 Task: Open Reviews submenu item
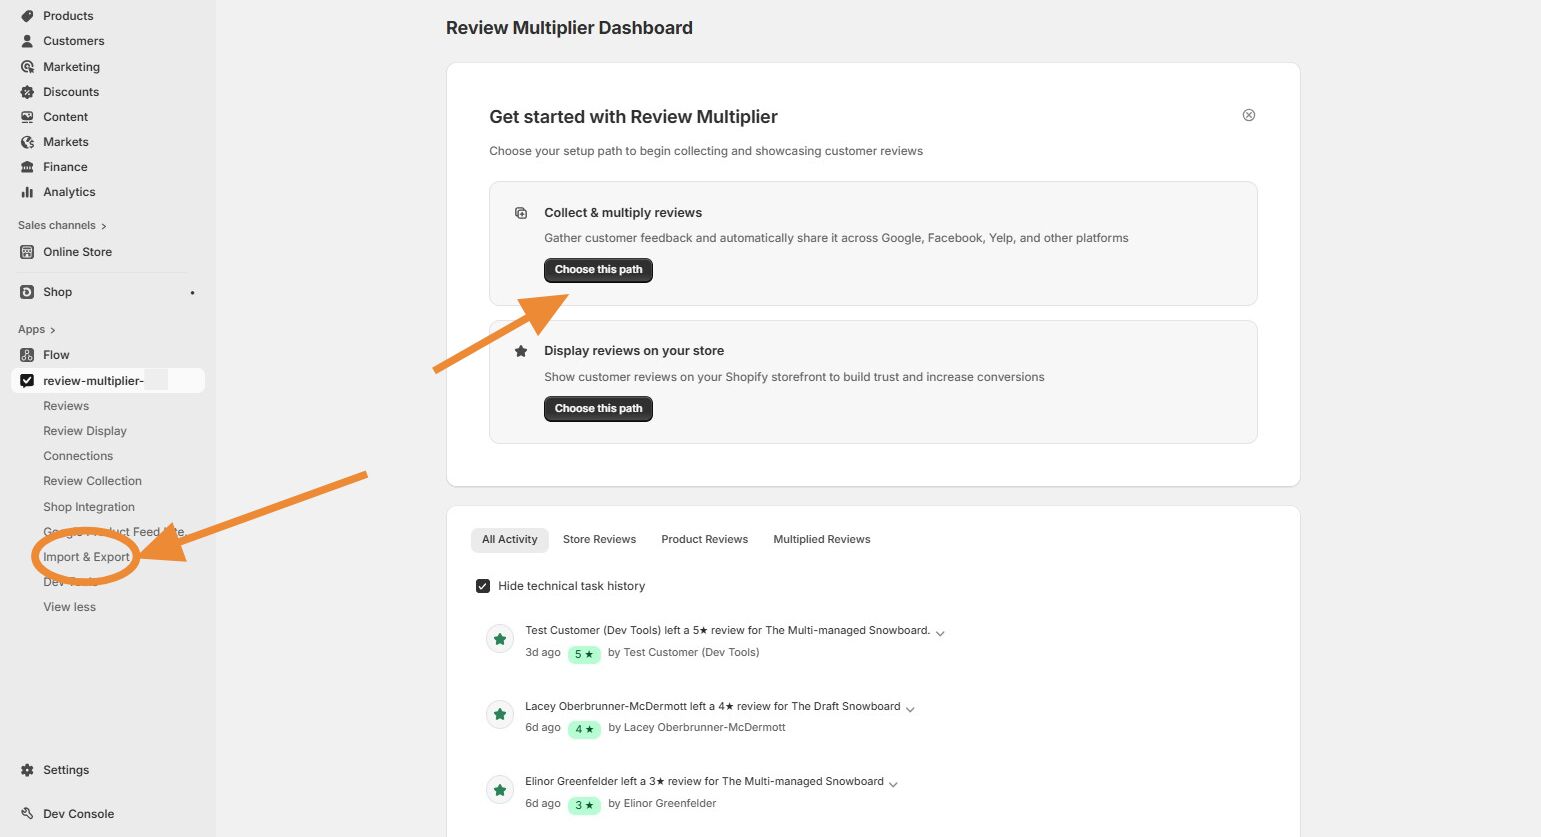pos(66,406)
